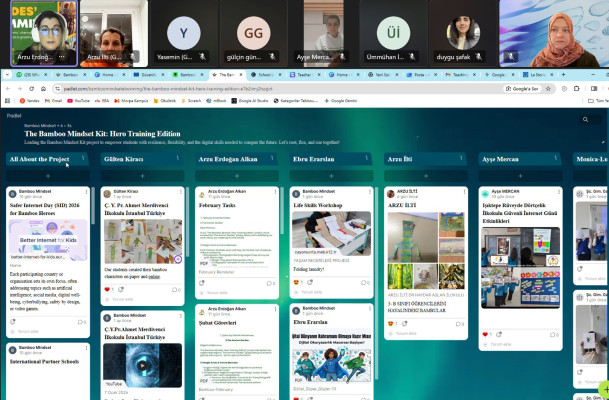Screen dimensions: 609x400
Task: Open Gülten Kiracı section options menu
Action: coord(177,158)
